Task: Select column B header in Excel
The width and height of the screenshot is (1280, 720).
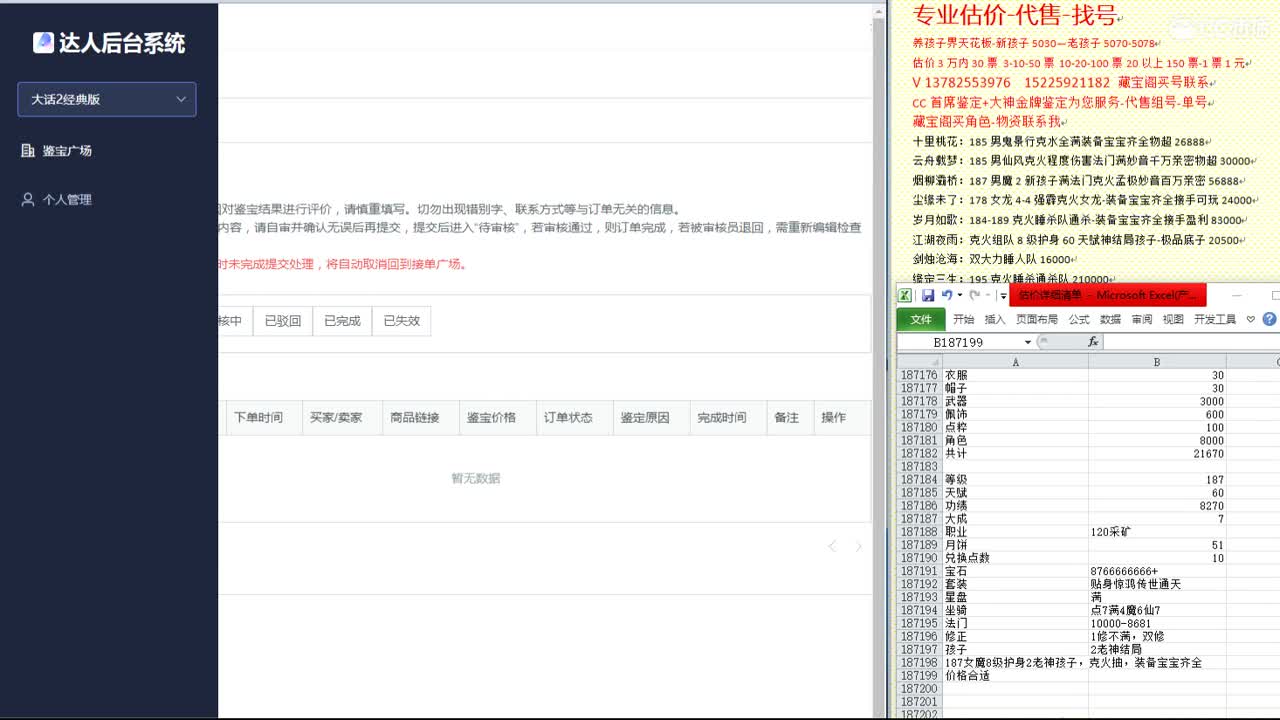Action: [x=1157, y=362]
